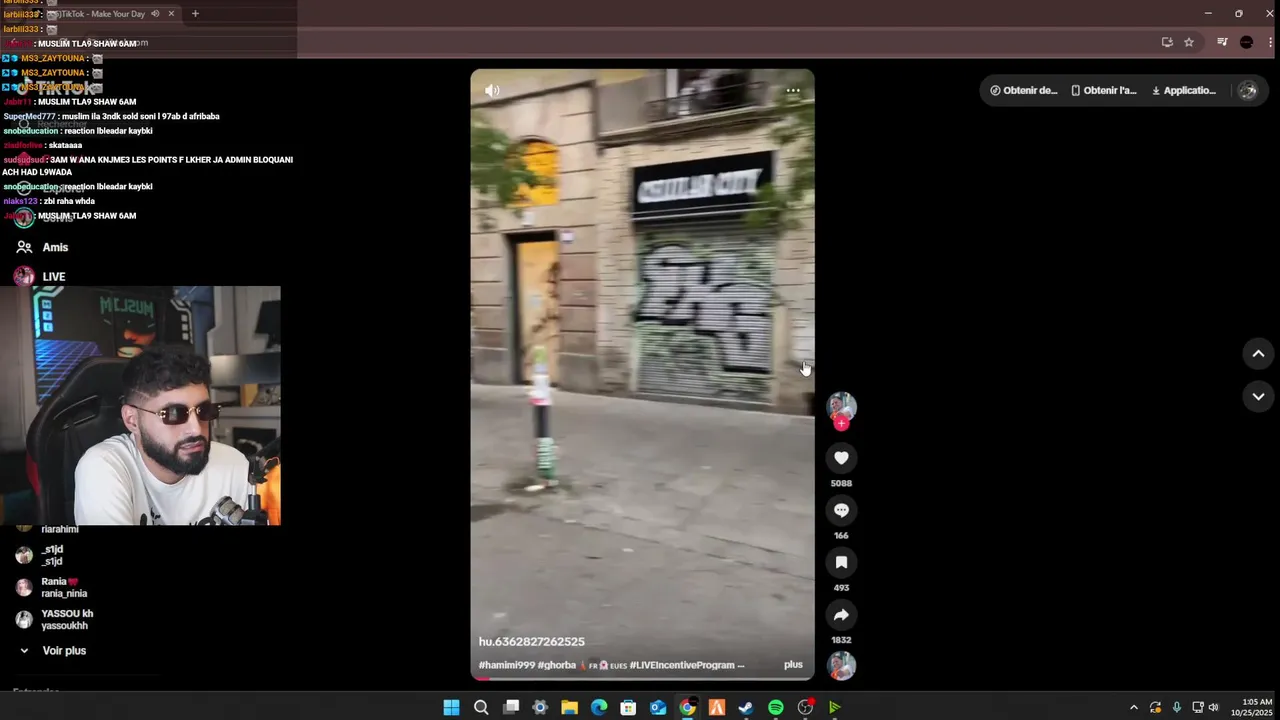Viewport: 1280px width, 720px height.
Task: Open File Explorer from the taskbar
Action: coord(569,708)
